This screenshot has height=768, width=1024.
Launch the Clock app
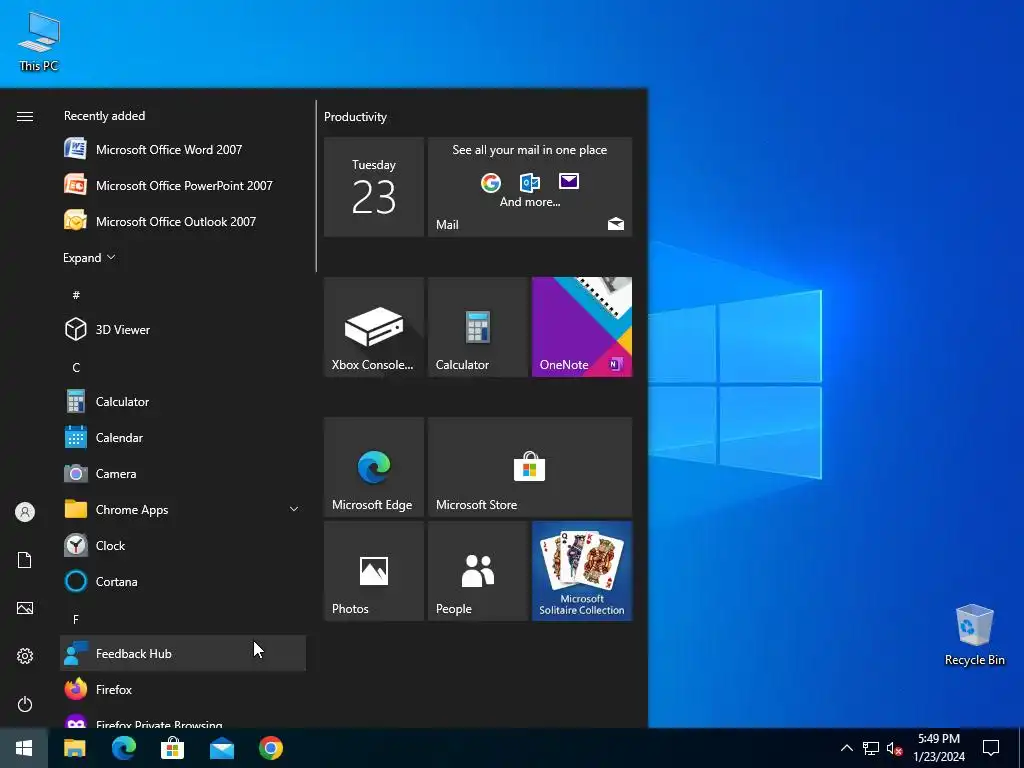coord(183,545)
